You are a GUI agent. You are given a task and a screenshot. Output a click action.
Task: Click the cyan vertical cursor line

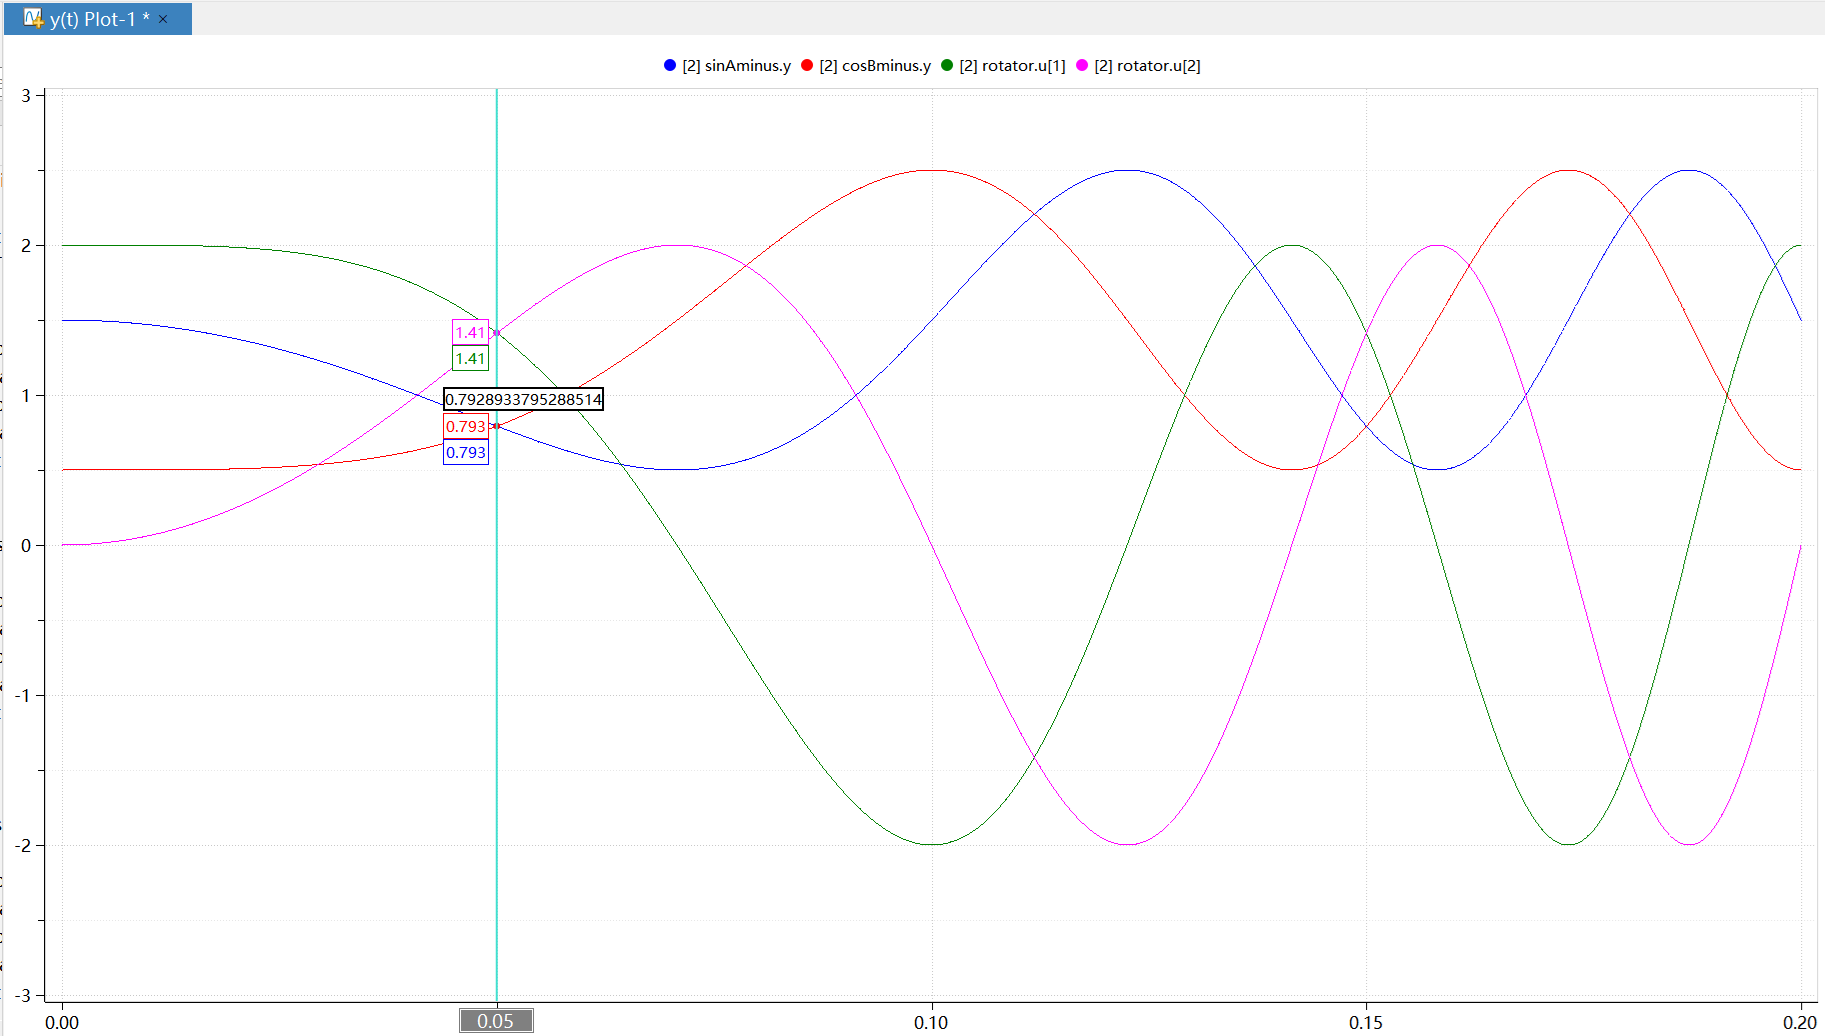tap(497, 700)
